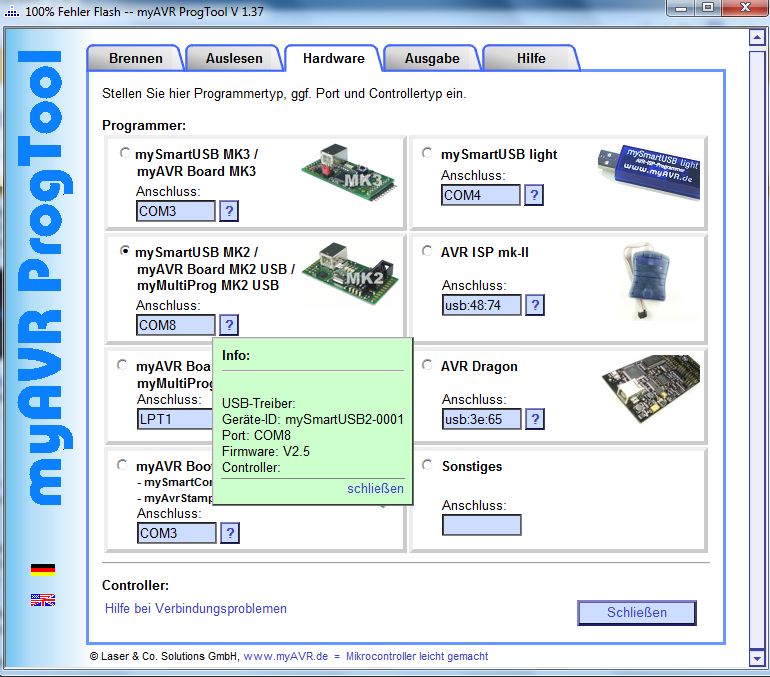
Task: Select mySmartUSB light radio button
Action: click(427, 153)
